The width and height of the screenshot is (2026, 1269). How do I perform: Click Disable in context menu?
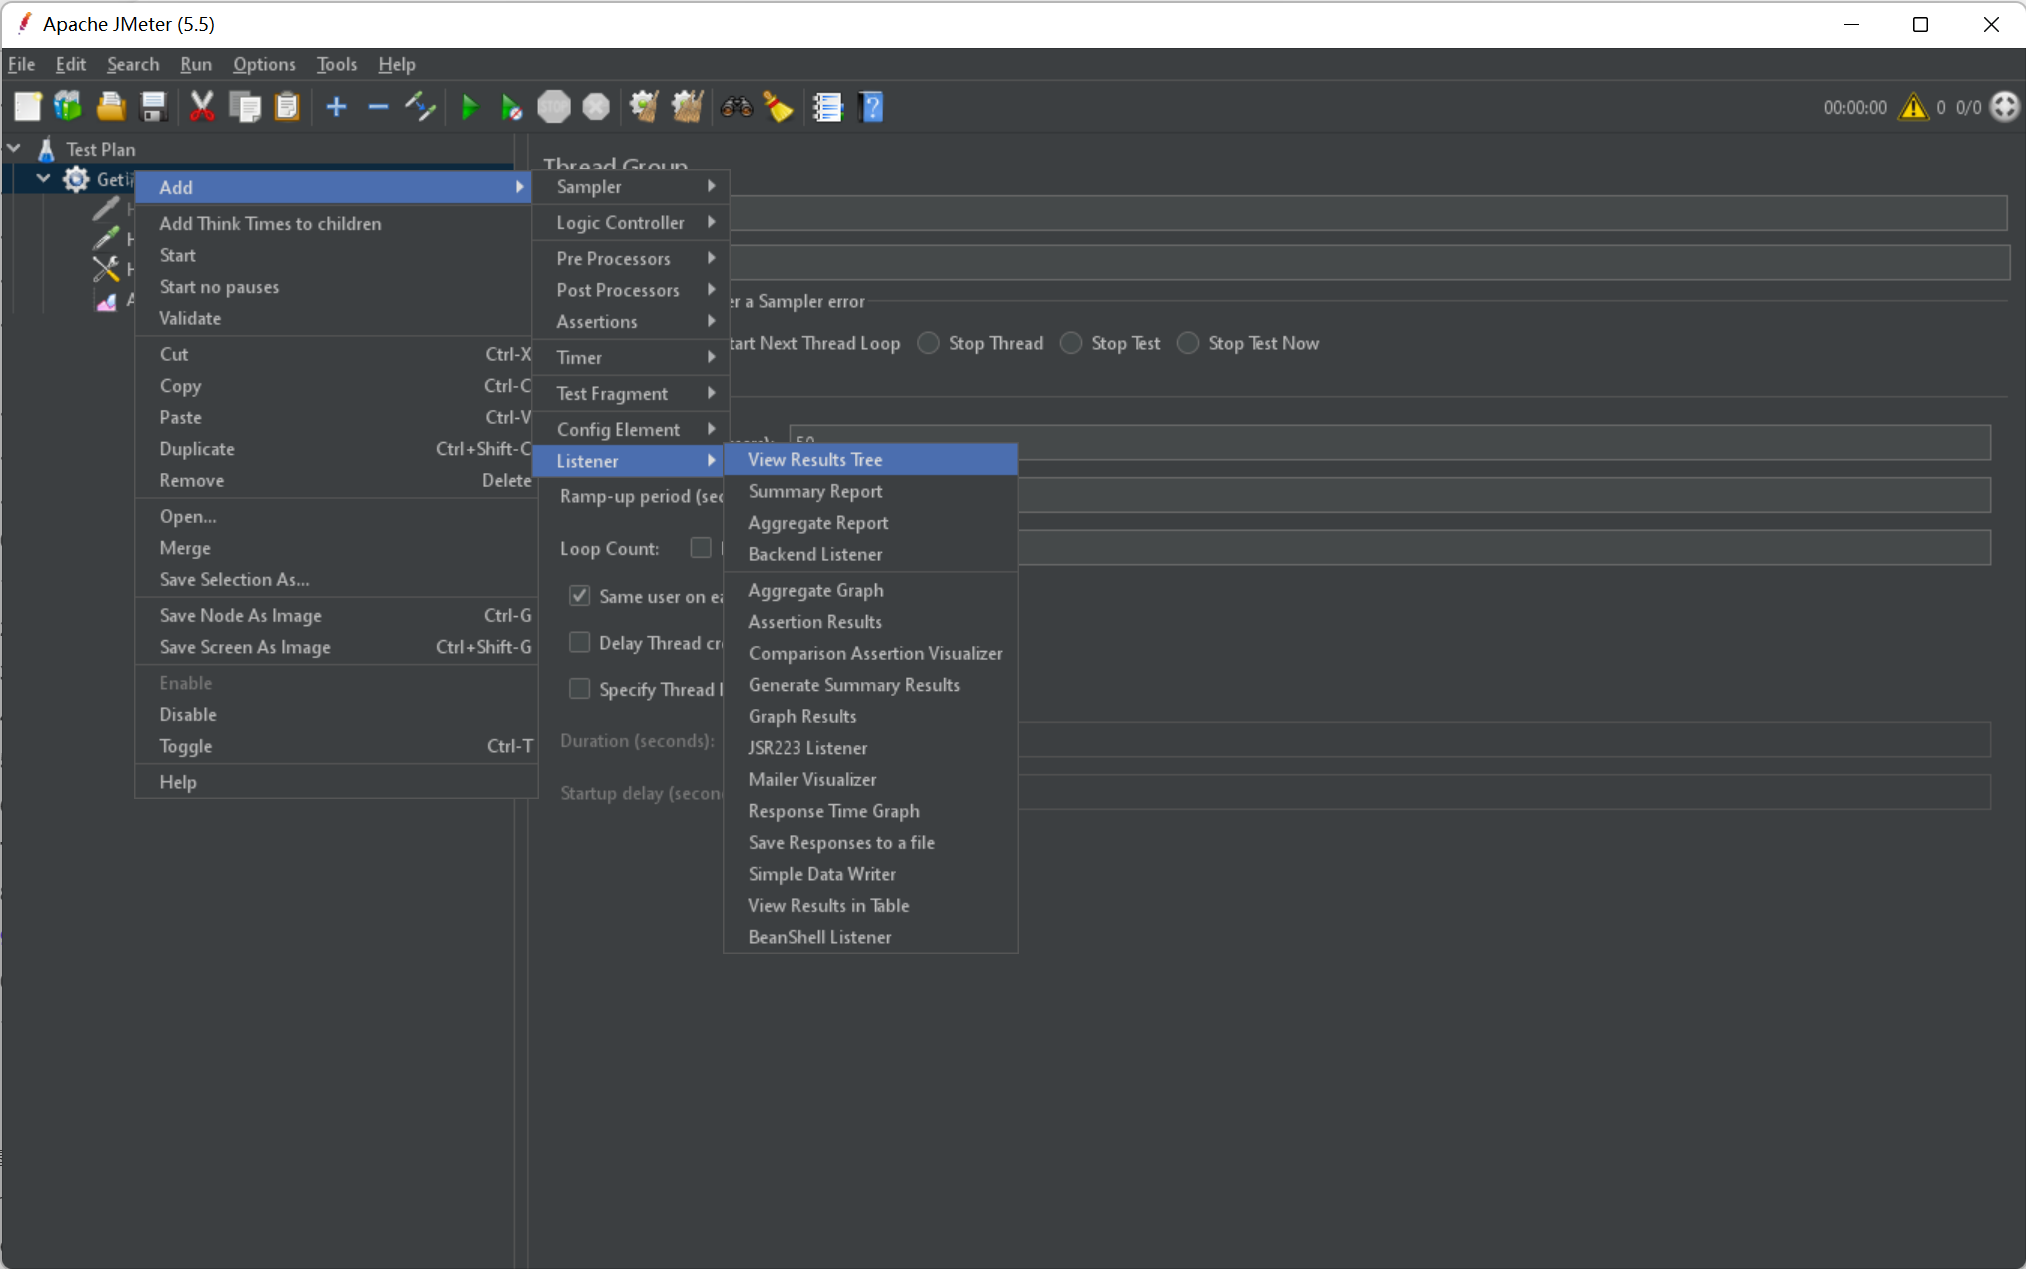click(x=336, y=715)
